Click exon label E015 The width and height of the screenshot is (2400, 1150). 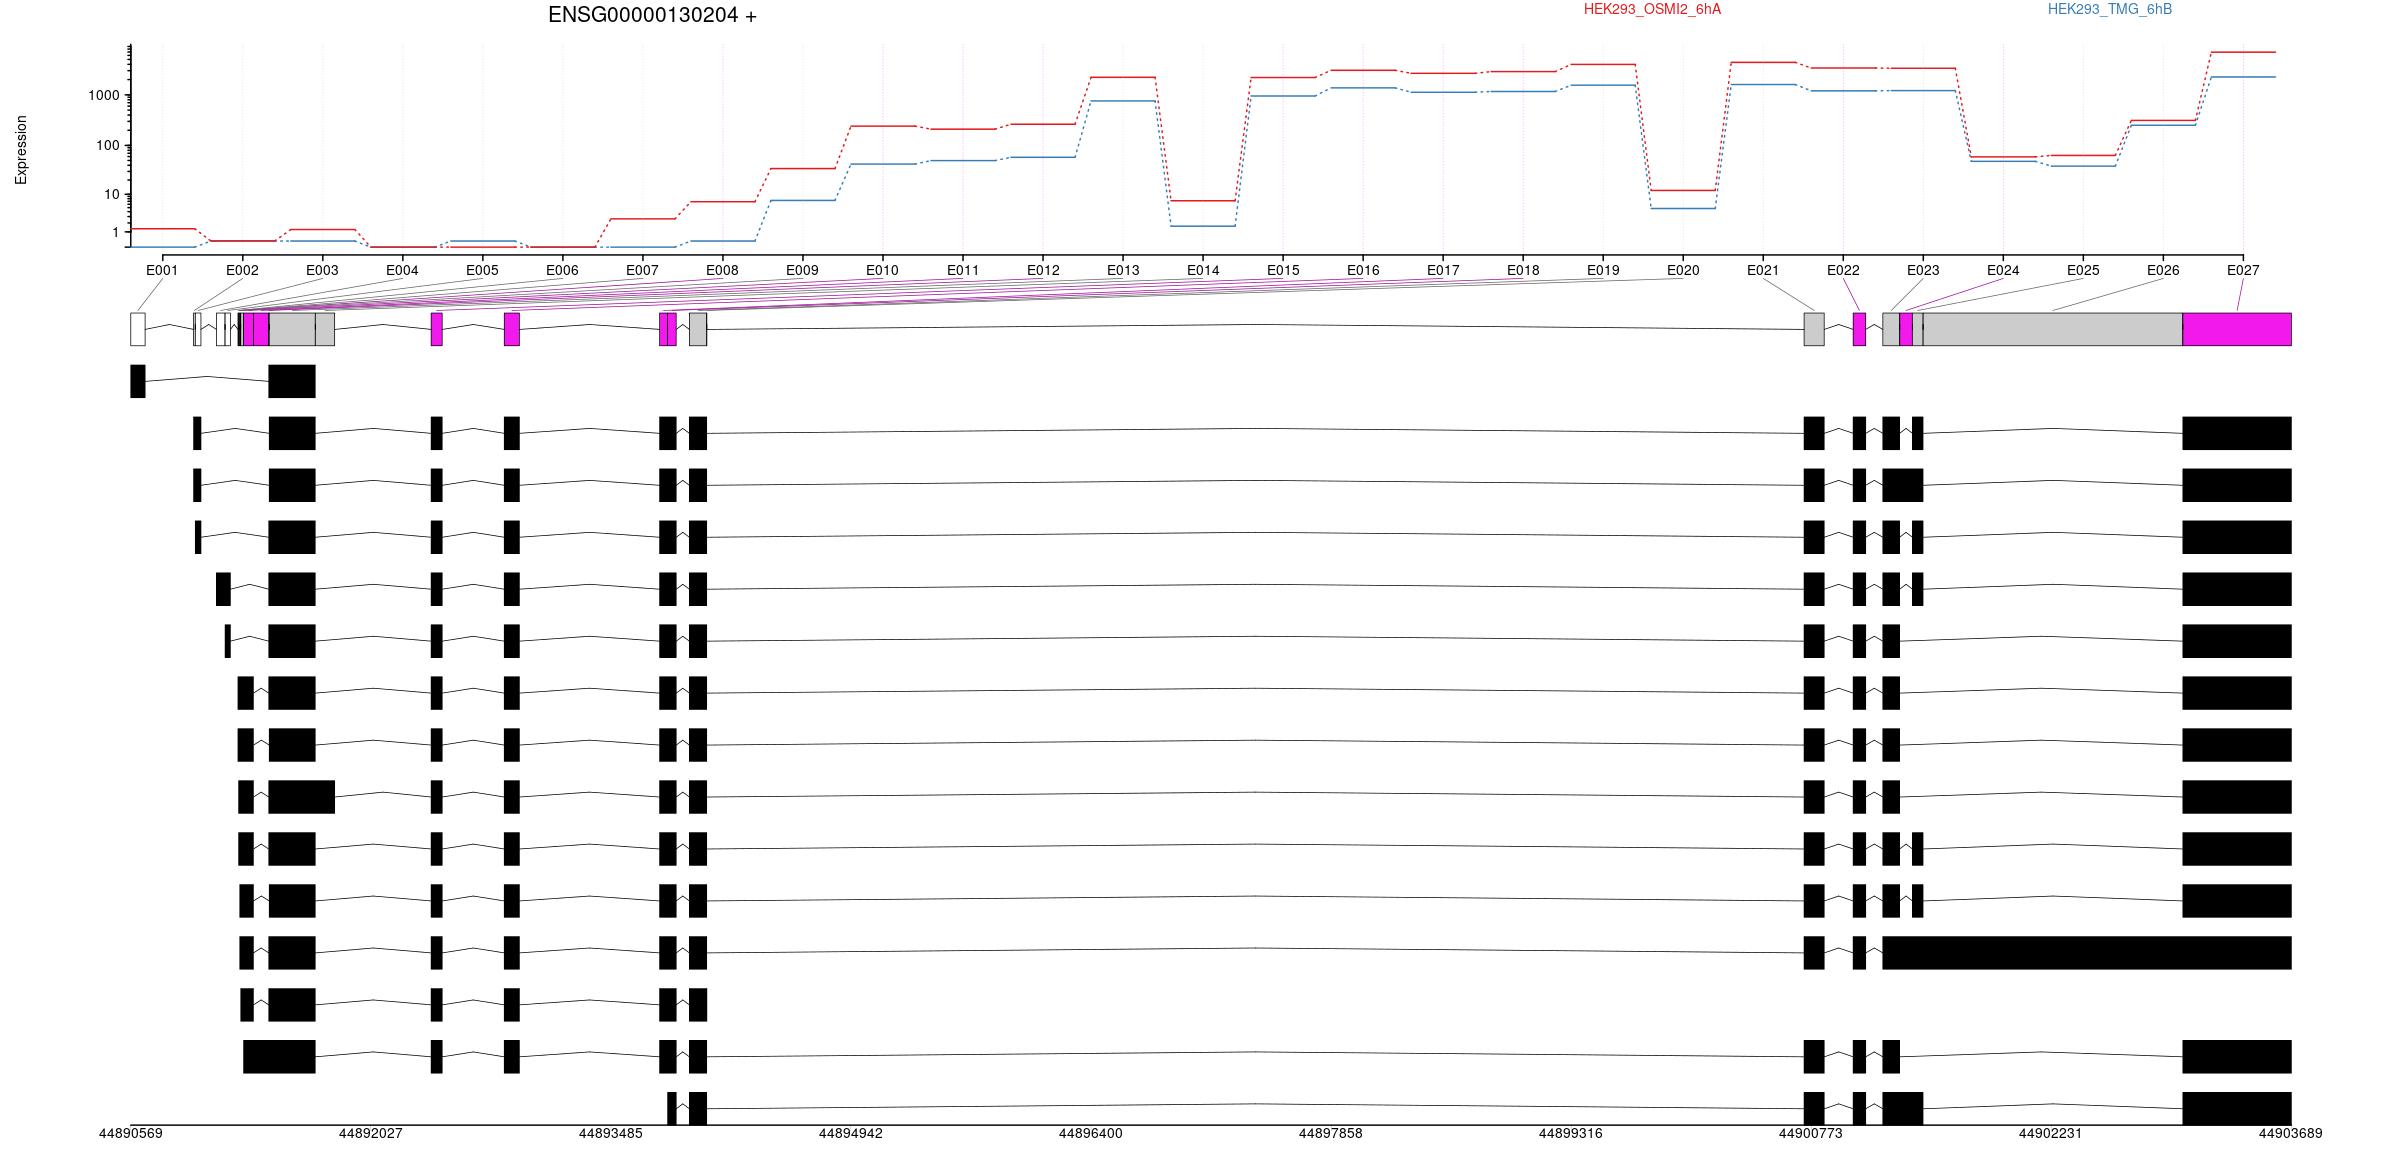pos(1283,270)
